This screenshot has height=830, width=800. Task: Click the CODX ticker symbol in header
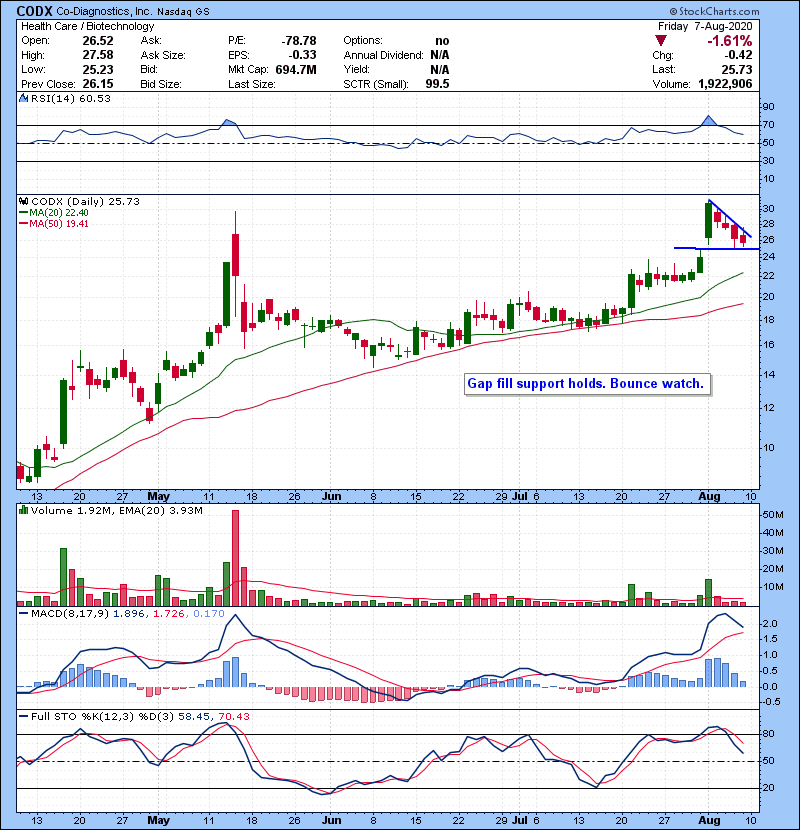(x=34, y=11)
